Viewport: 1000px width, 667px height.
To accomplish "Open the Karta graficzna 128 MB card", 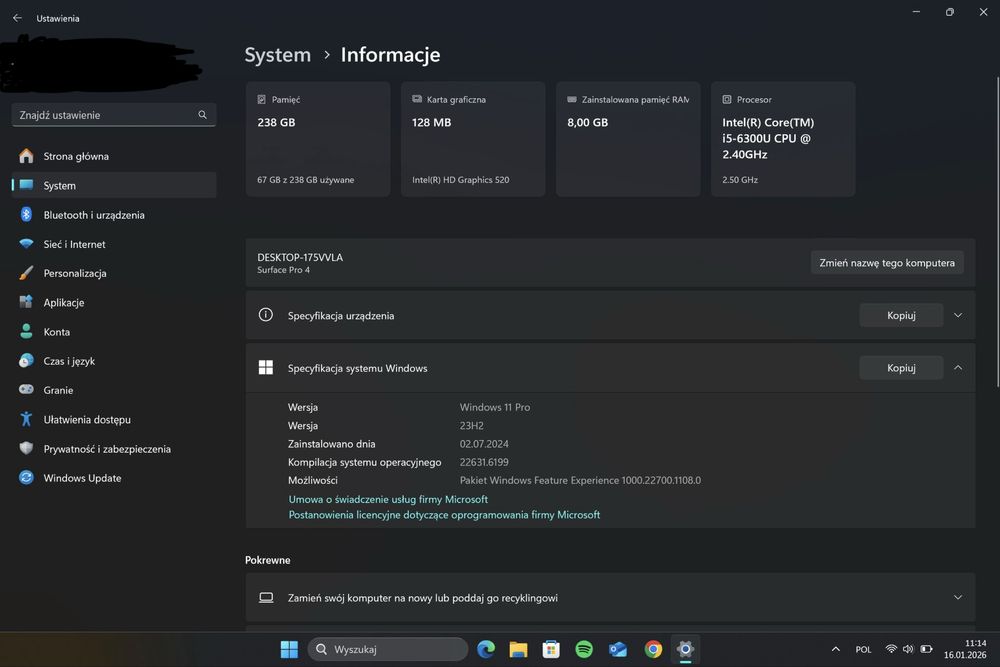I will 473,139.
